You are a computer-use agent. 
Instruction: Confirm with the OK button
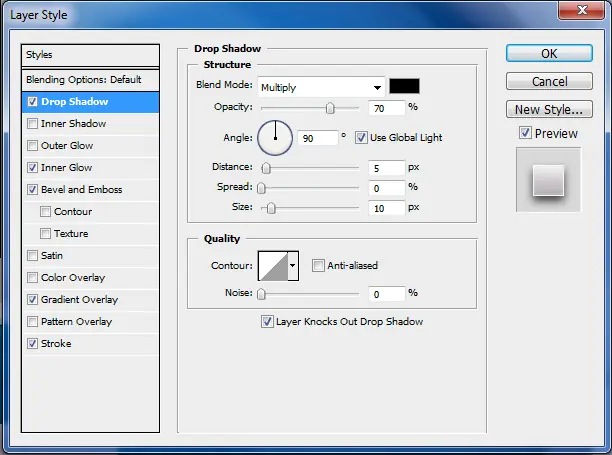coord(549,53)
